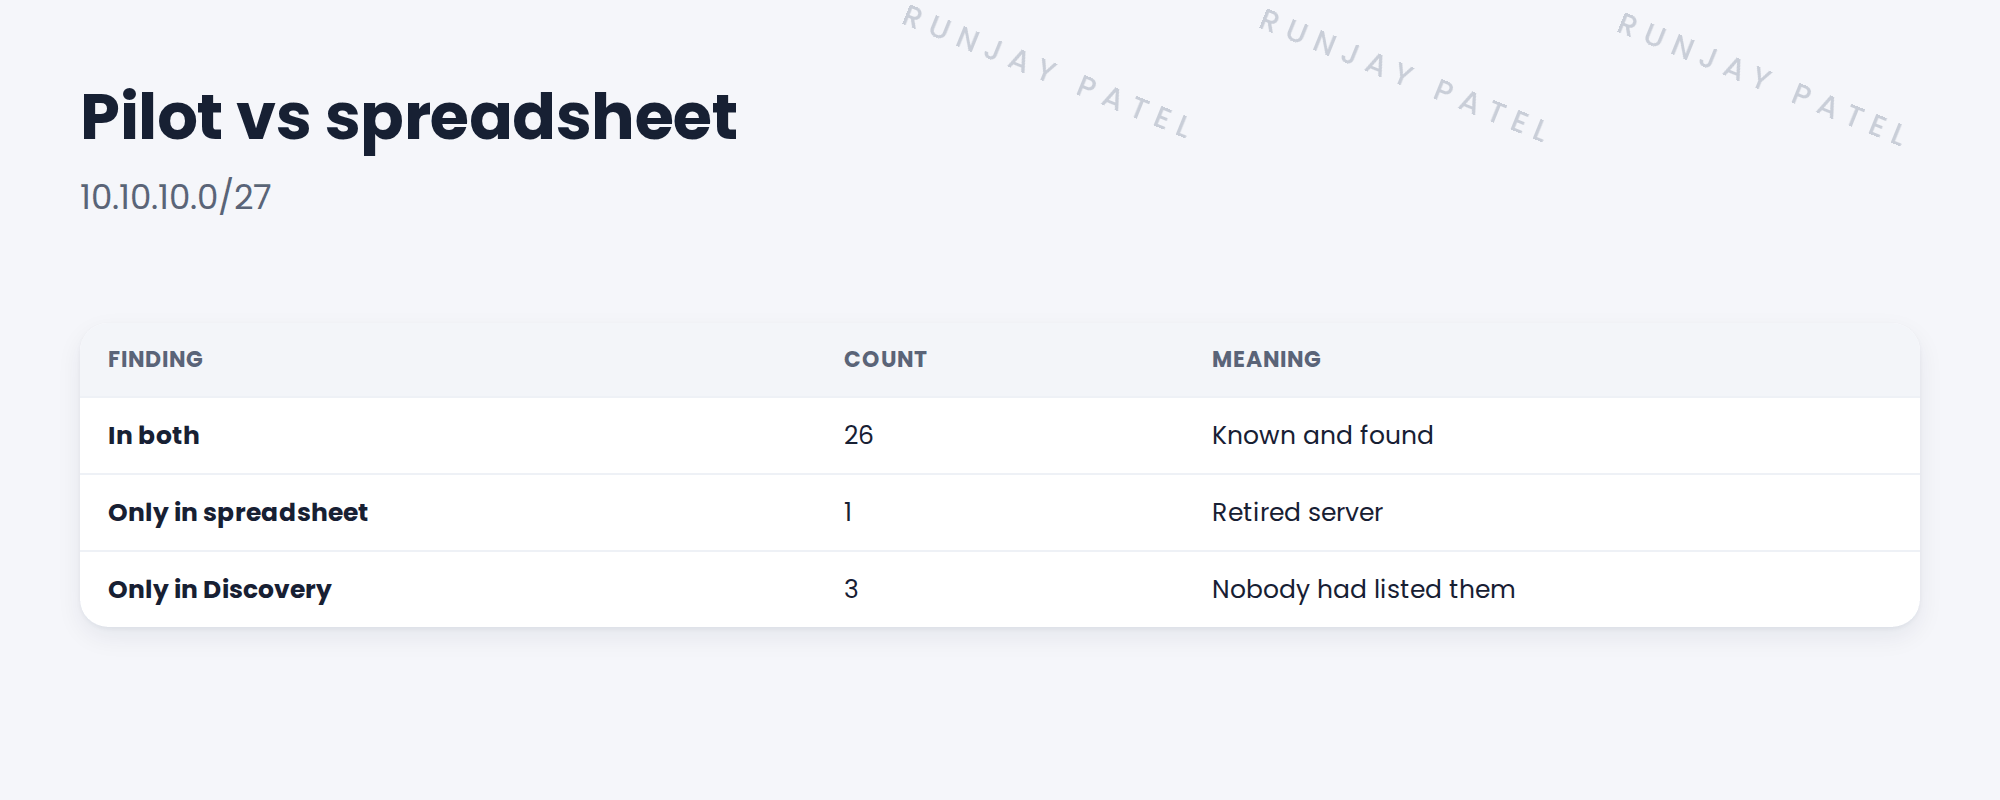Click the count "1" for Only in spreadsheet
The width and height of the screenshot is (2000, 800).
[848, 512]
